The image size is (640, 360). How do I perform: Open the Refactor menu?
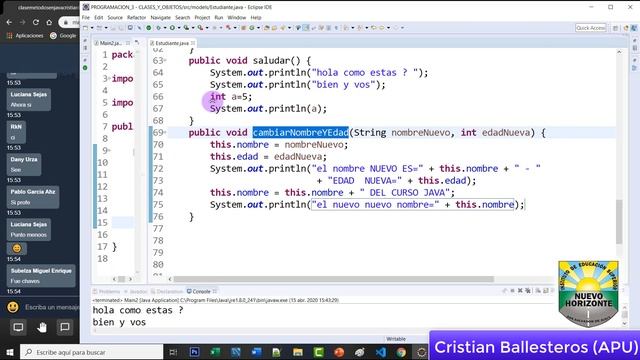pos(136,18)
